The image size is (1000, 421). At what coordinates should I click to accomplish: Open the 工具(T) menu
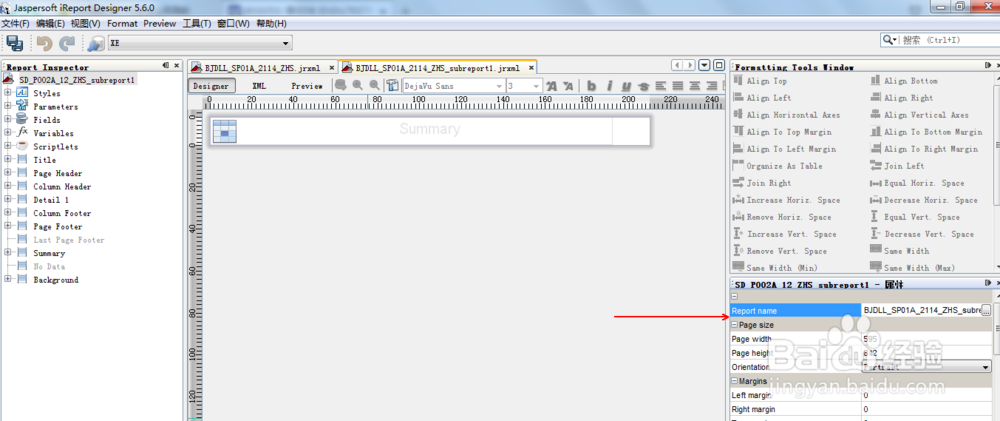coord(197,24)
